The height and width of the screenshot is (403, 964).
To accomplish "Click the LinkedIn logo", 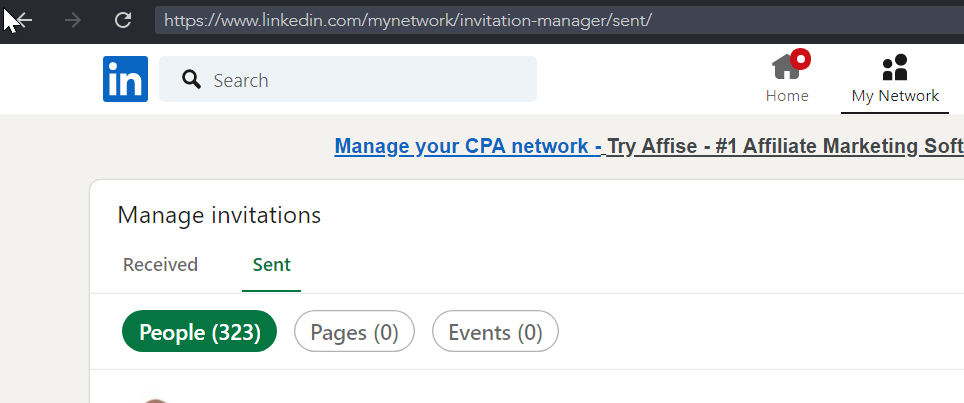I will pyautogui.click(x=125, y=79).
